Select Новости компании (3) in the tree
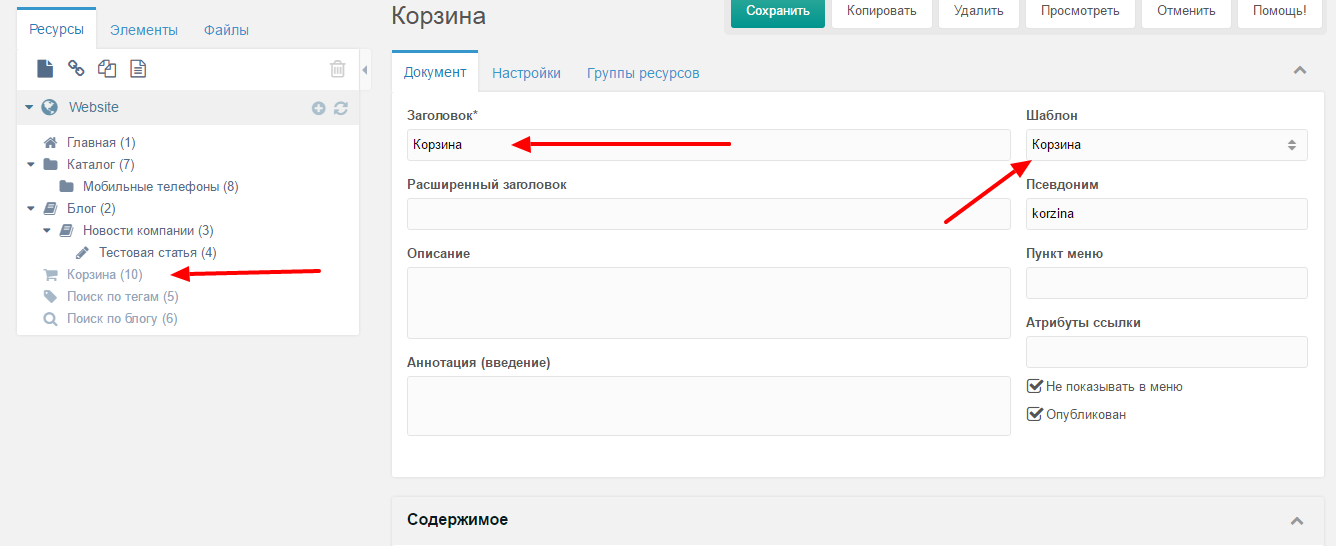This screenshot has width=1336, height=546. pyautogui.click(x=148, y=230)
